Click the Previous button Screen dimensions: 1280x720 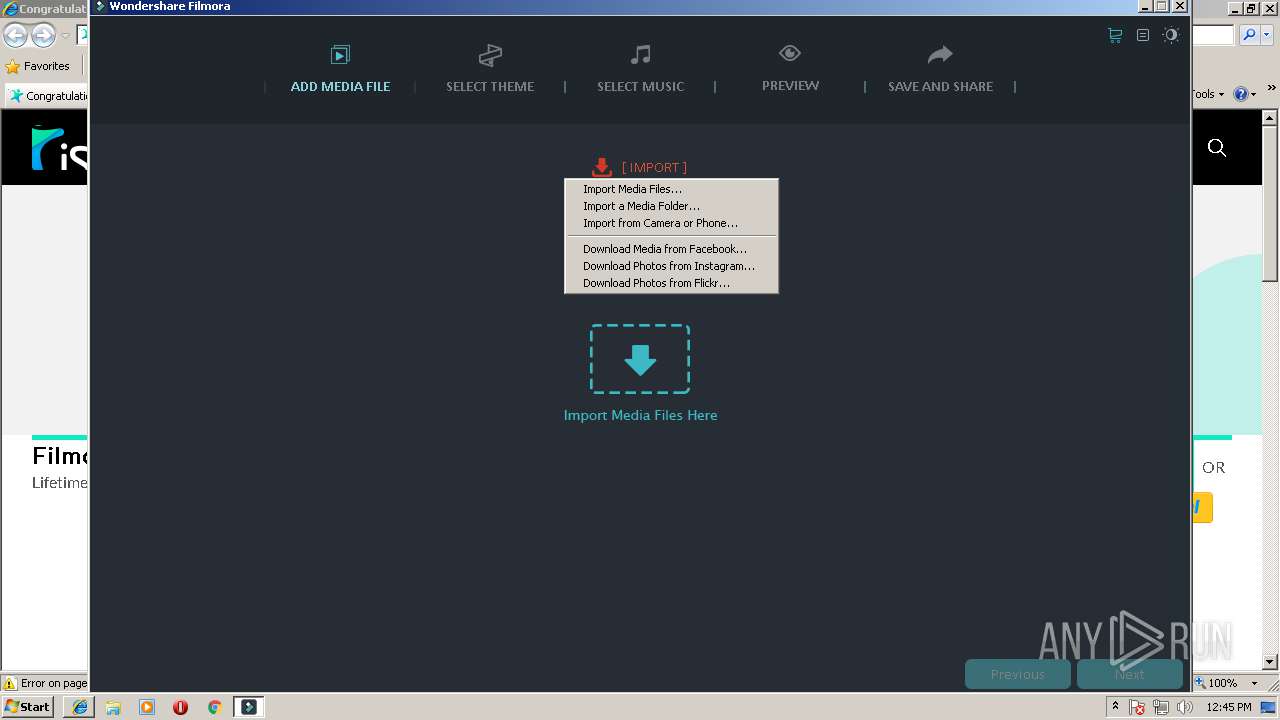(1017, 674)
